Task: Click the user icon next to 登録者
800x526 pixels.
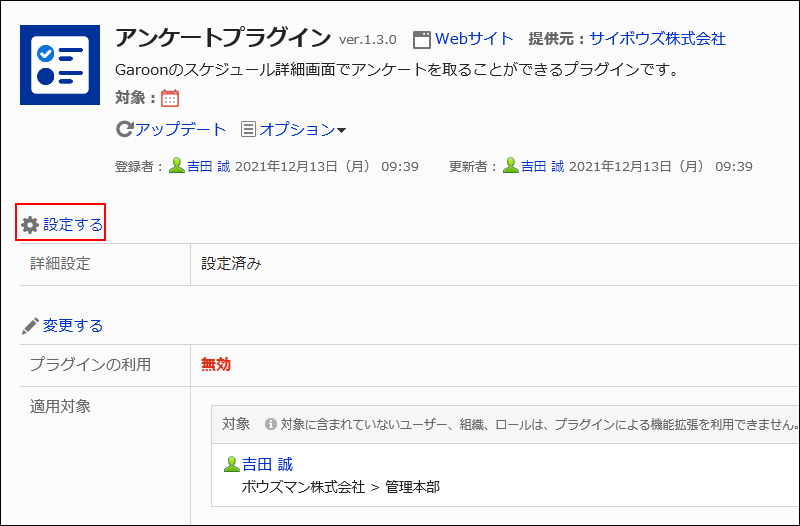Action: [177, 166]
